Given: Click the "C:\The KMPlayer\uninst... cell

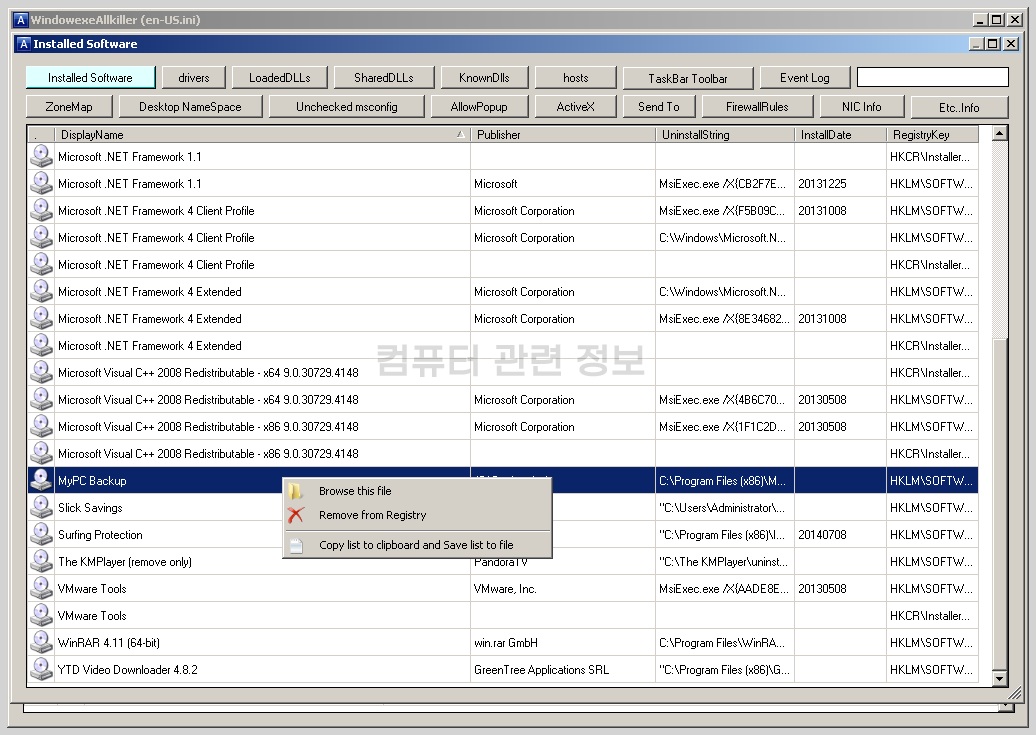Looking at the screenshot, I should (x=723, y=562).
